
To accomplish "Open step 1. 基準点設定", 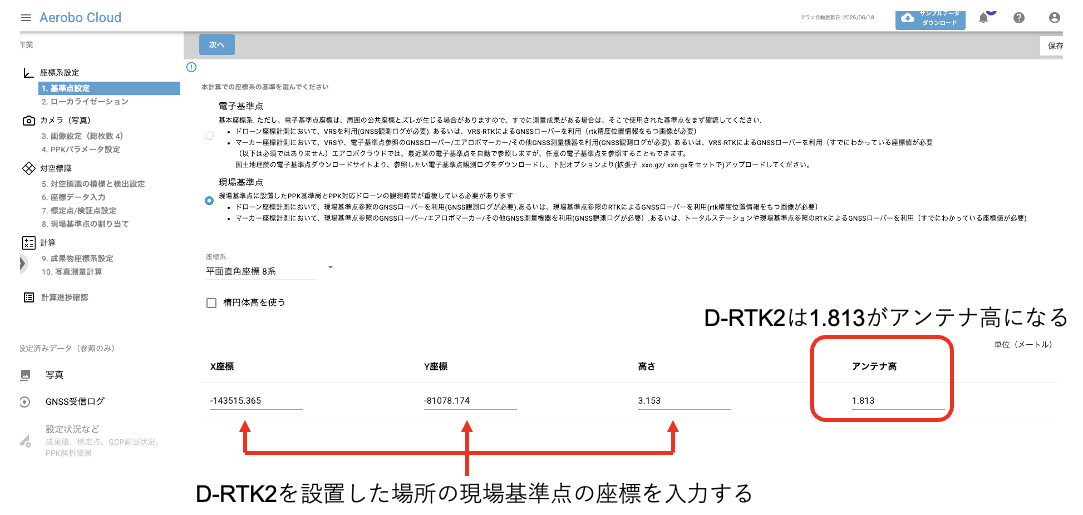I will click(109, 88).
